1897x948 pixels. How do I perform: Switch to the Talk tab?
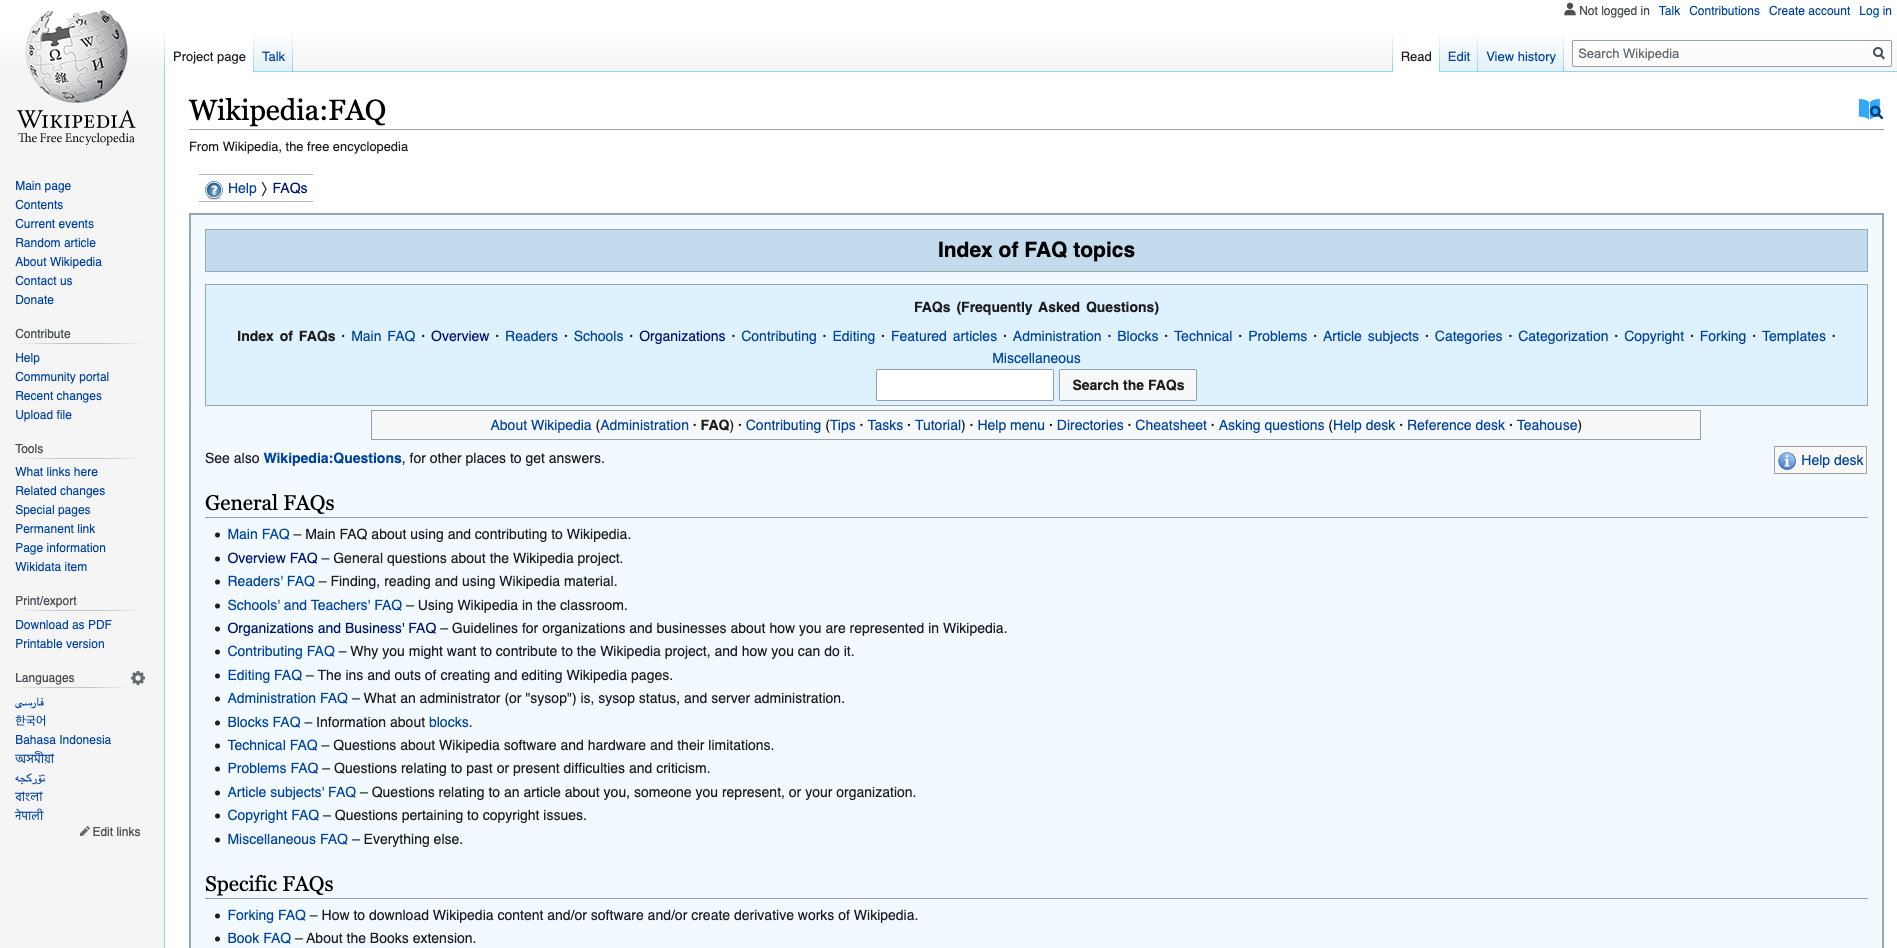(x=273, y=57)
